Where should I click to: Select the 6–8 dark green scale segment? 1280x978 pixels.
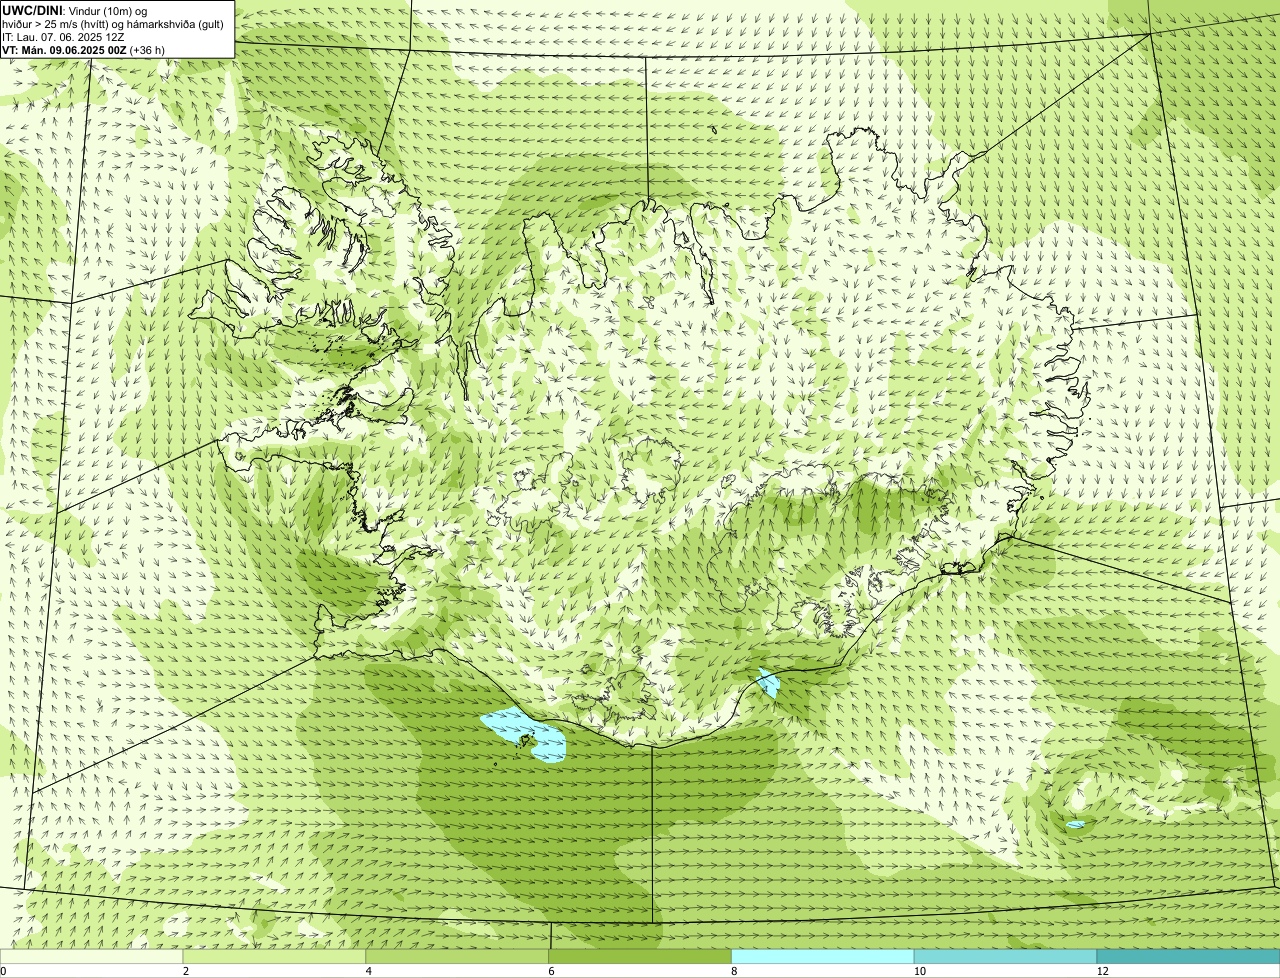[640, 956]
